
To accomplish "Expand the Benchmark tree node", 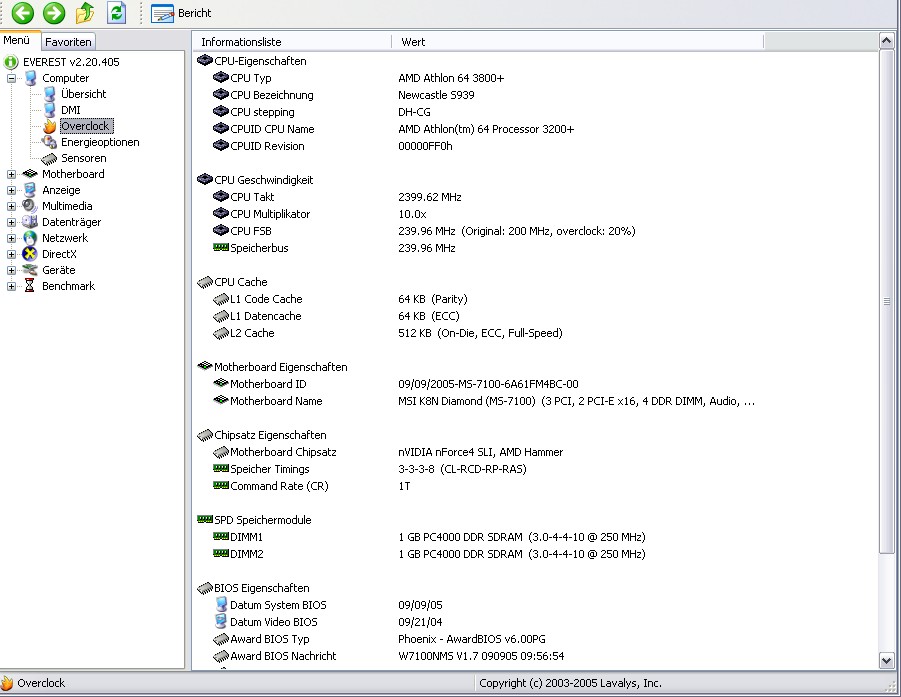I will 11,286.
